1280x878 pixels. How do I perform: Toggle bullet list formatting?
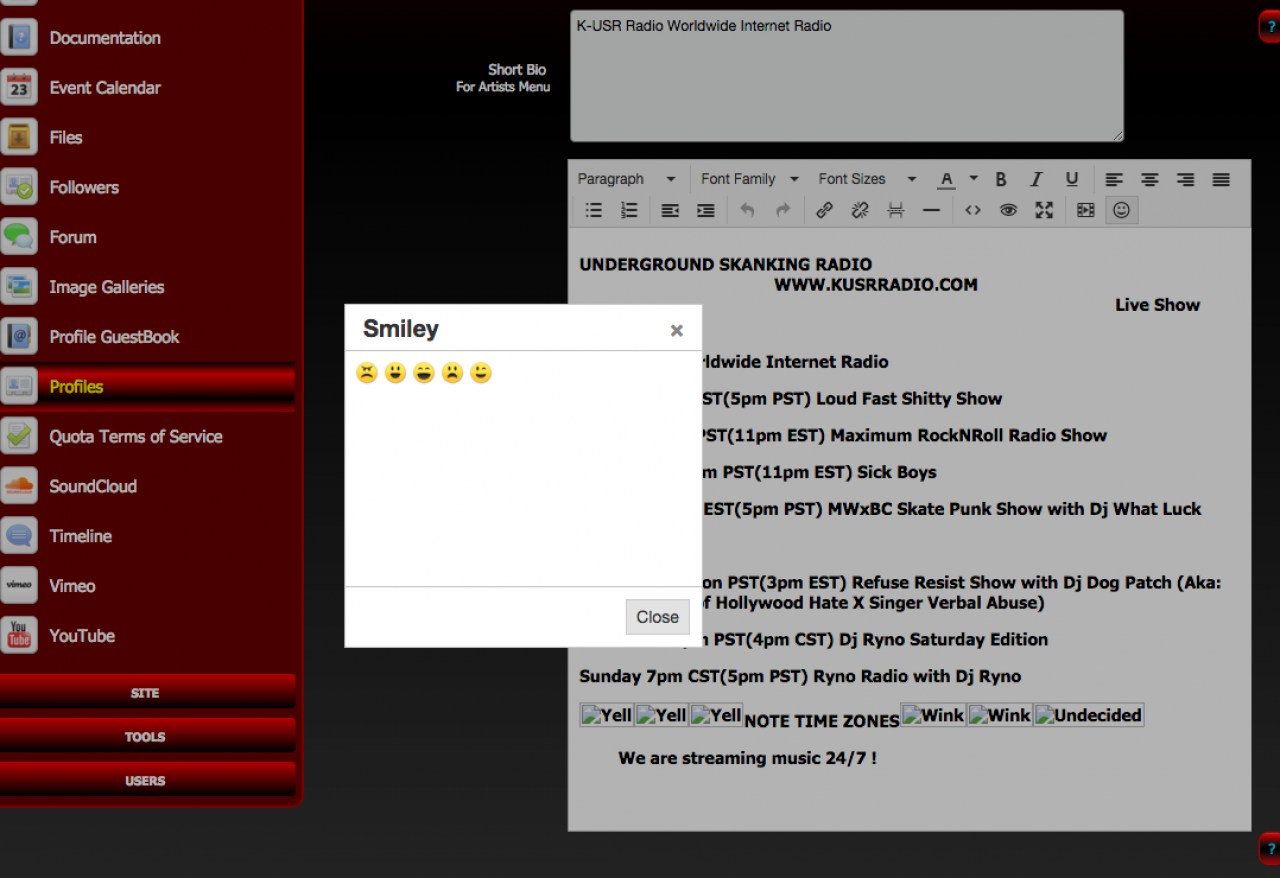point(594,210)
